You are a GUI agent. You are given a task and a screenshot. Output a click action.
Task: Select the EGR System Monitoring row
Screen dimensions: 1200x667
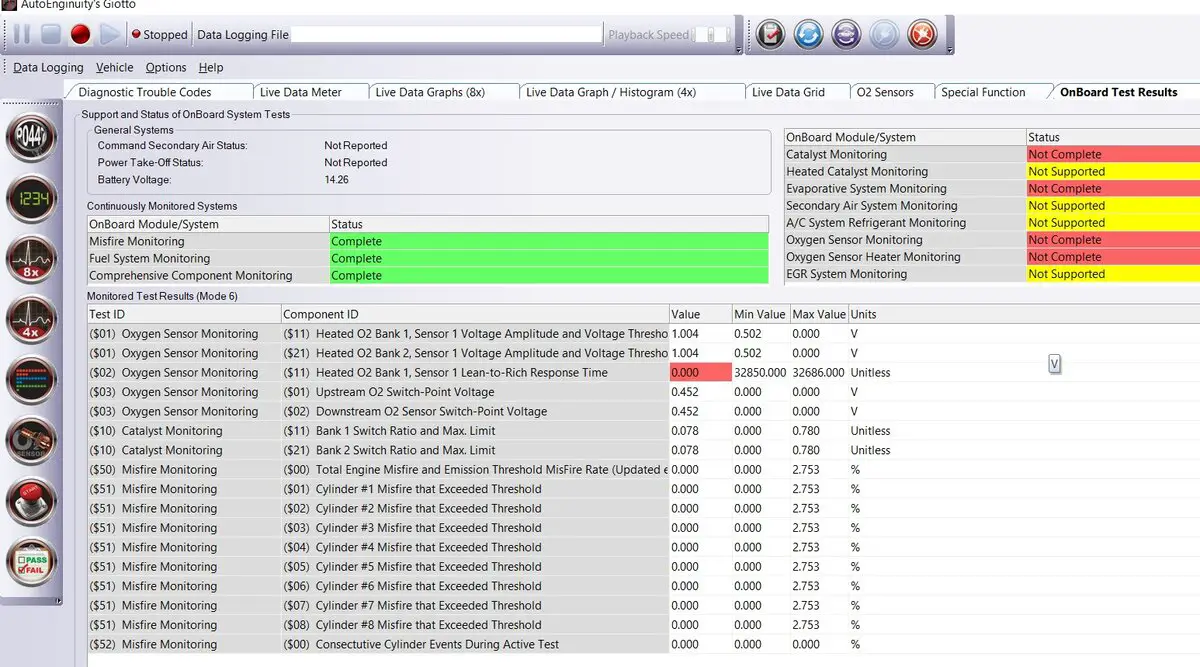click(992, 273)
